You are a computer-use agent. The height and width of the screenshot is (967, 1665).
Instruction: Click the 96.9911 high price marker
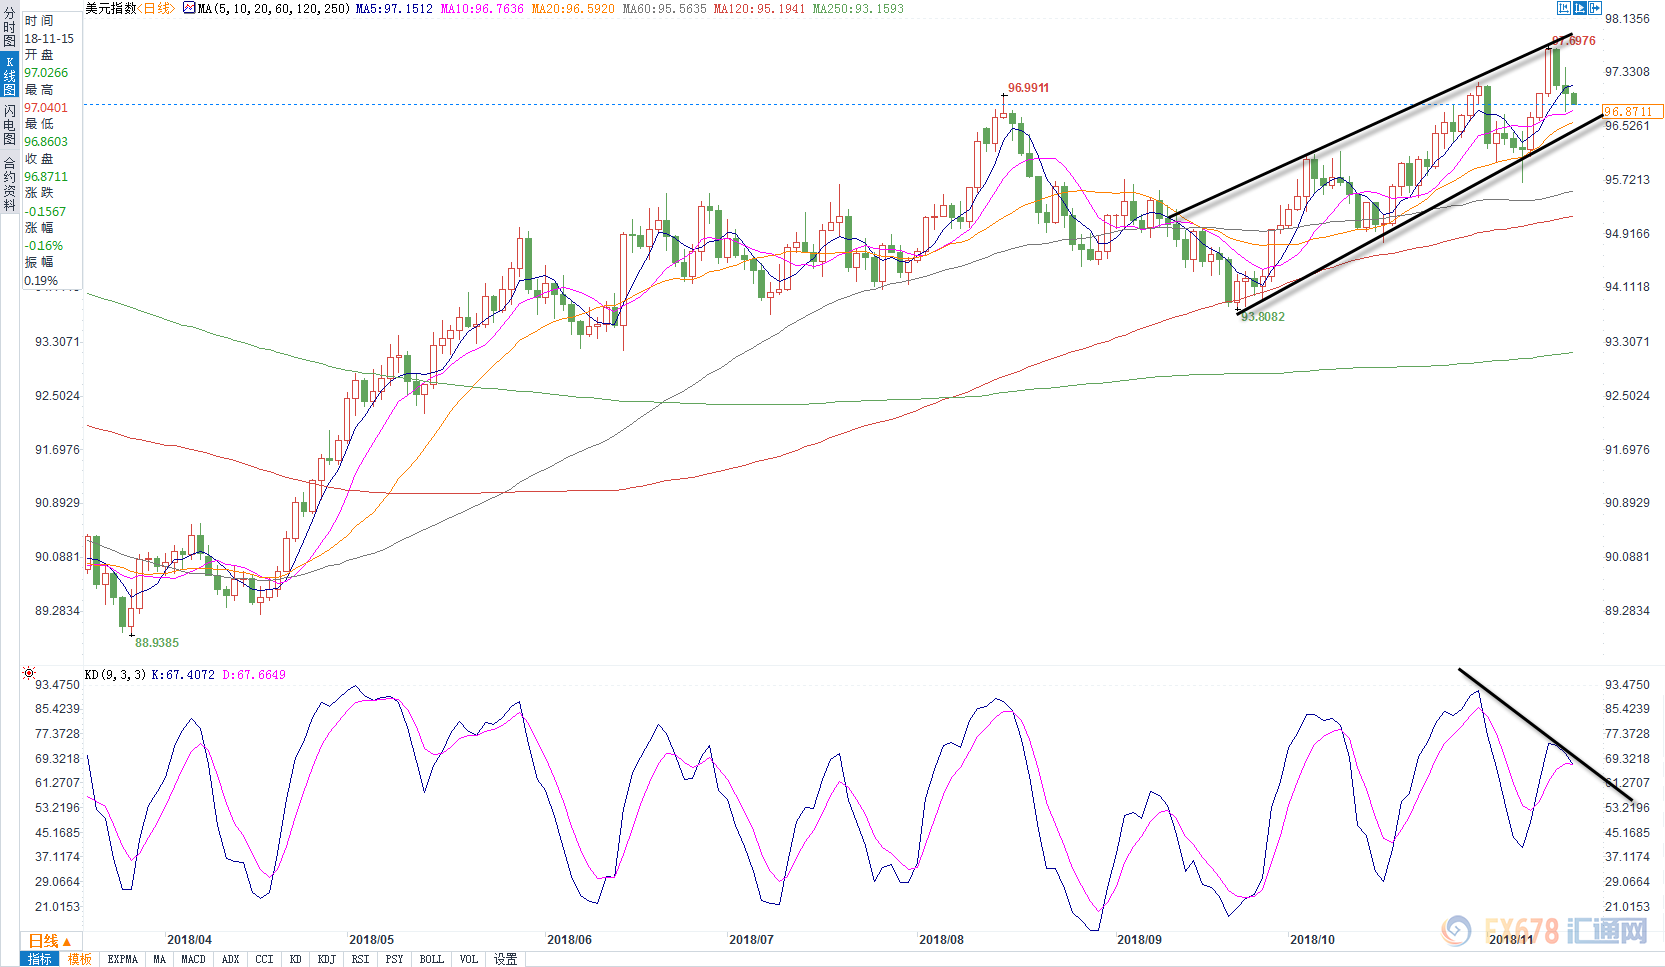(x=1028, y=88)
